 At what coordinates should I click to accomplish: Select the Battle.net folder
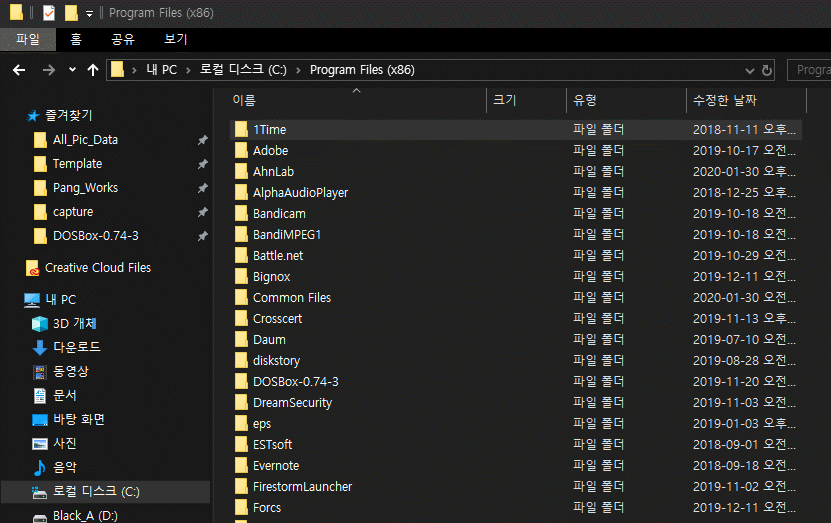(278, 255)
